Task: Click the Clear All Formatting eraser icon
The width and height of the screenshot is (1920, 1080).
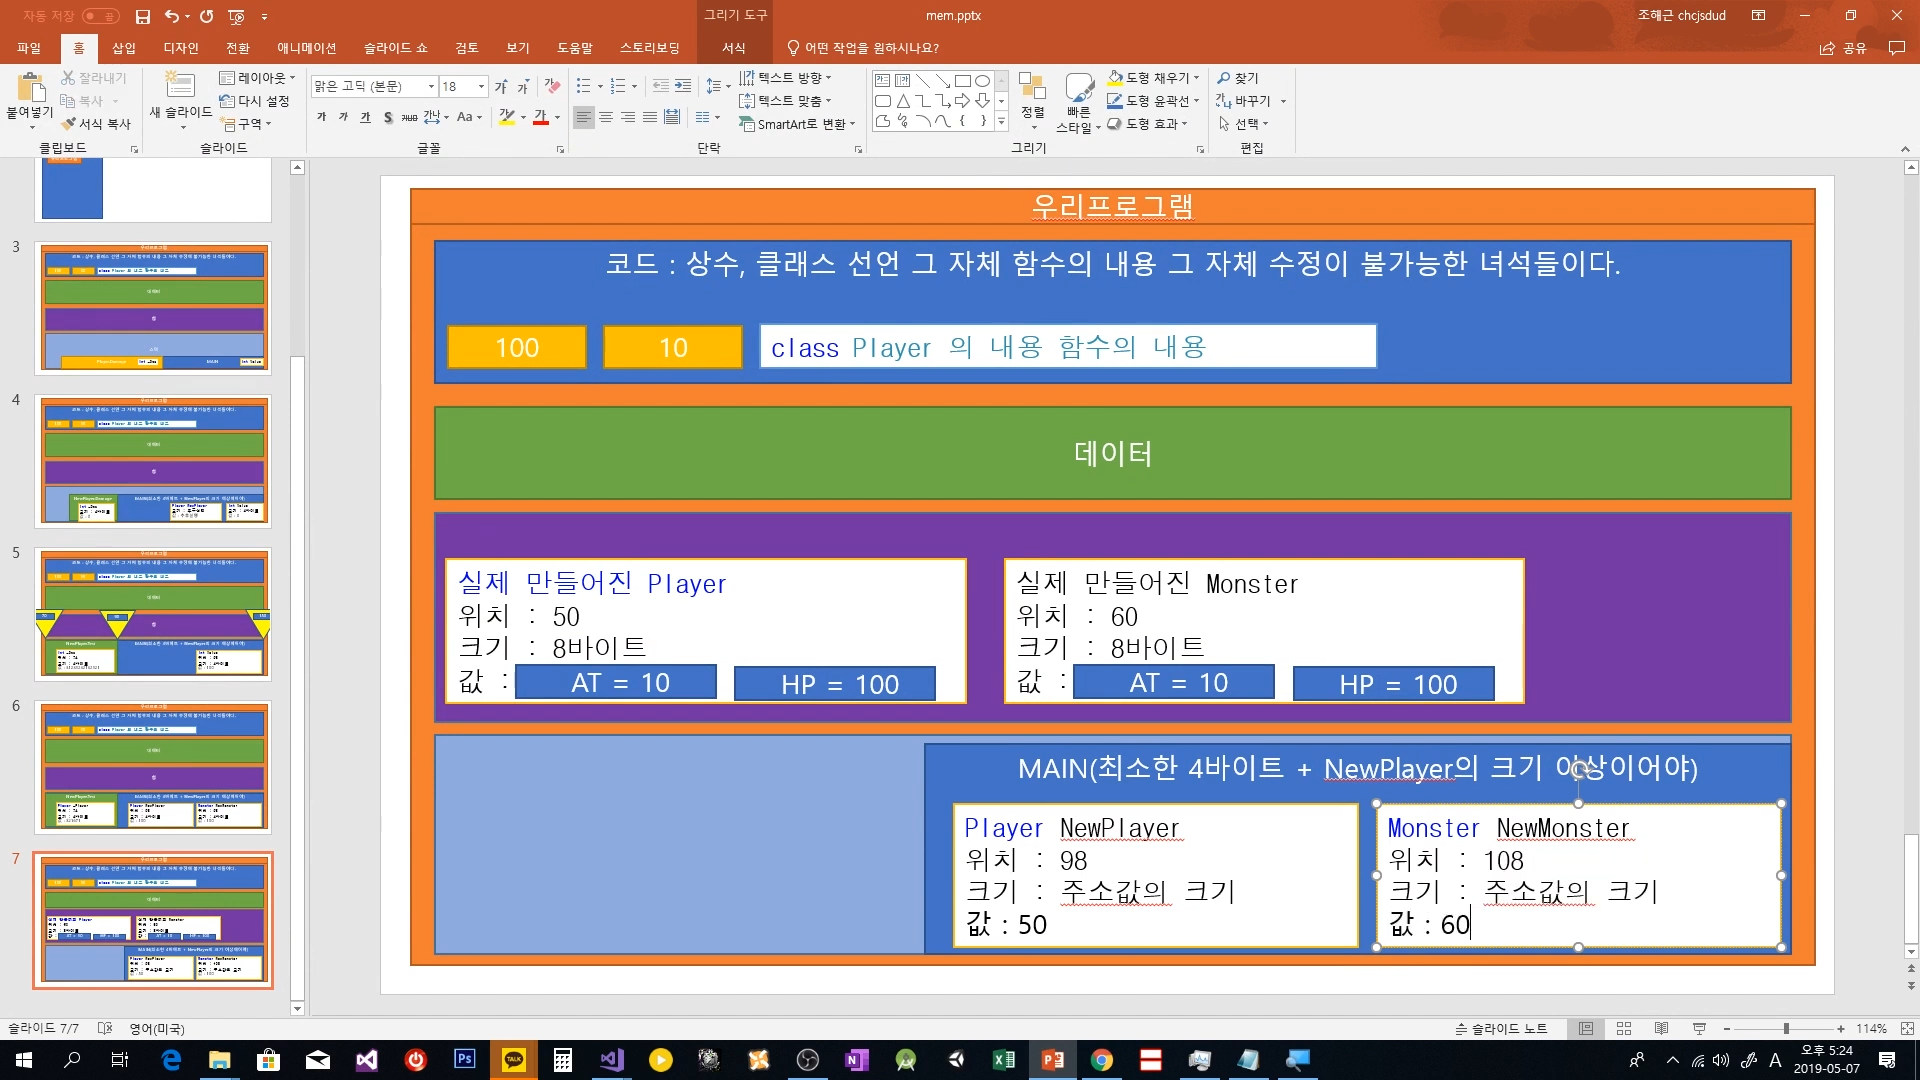Action: [x=552, y=86]
